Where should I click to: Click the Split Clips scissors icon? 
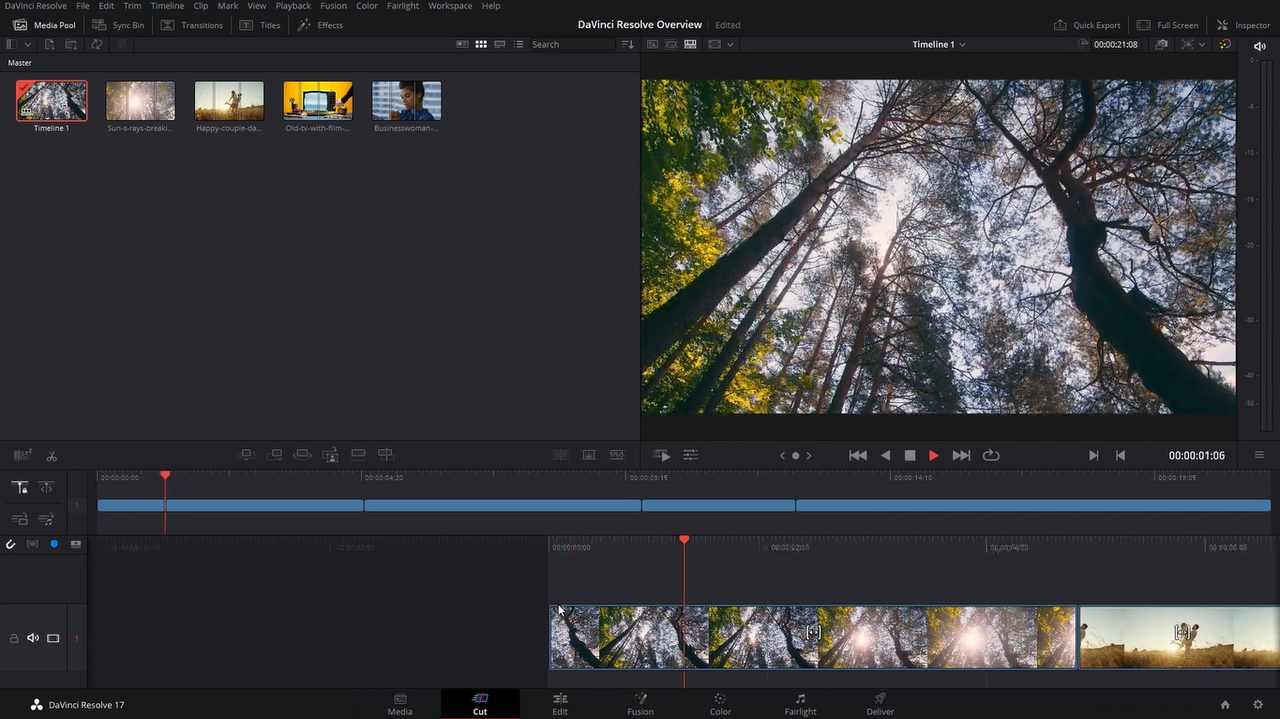52,456
